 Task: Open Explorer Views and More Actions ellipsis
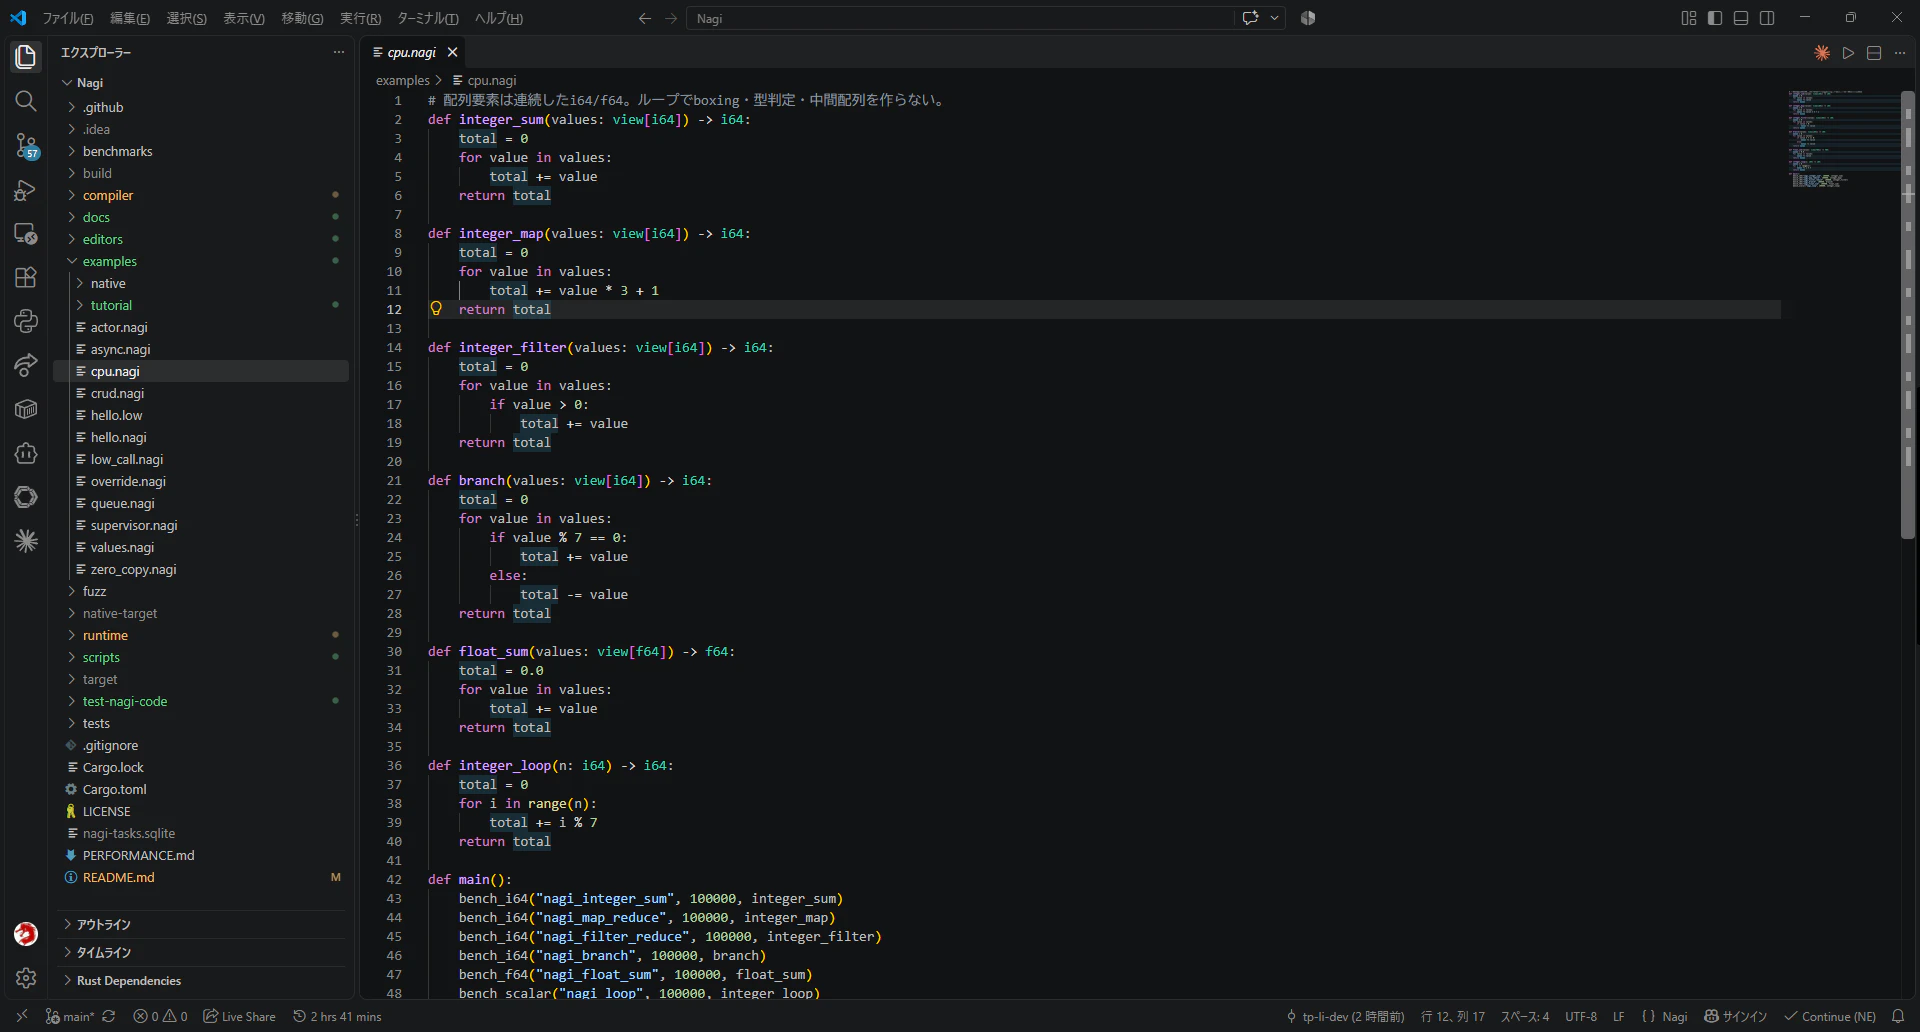(339, 52)
